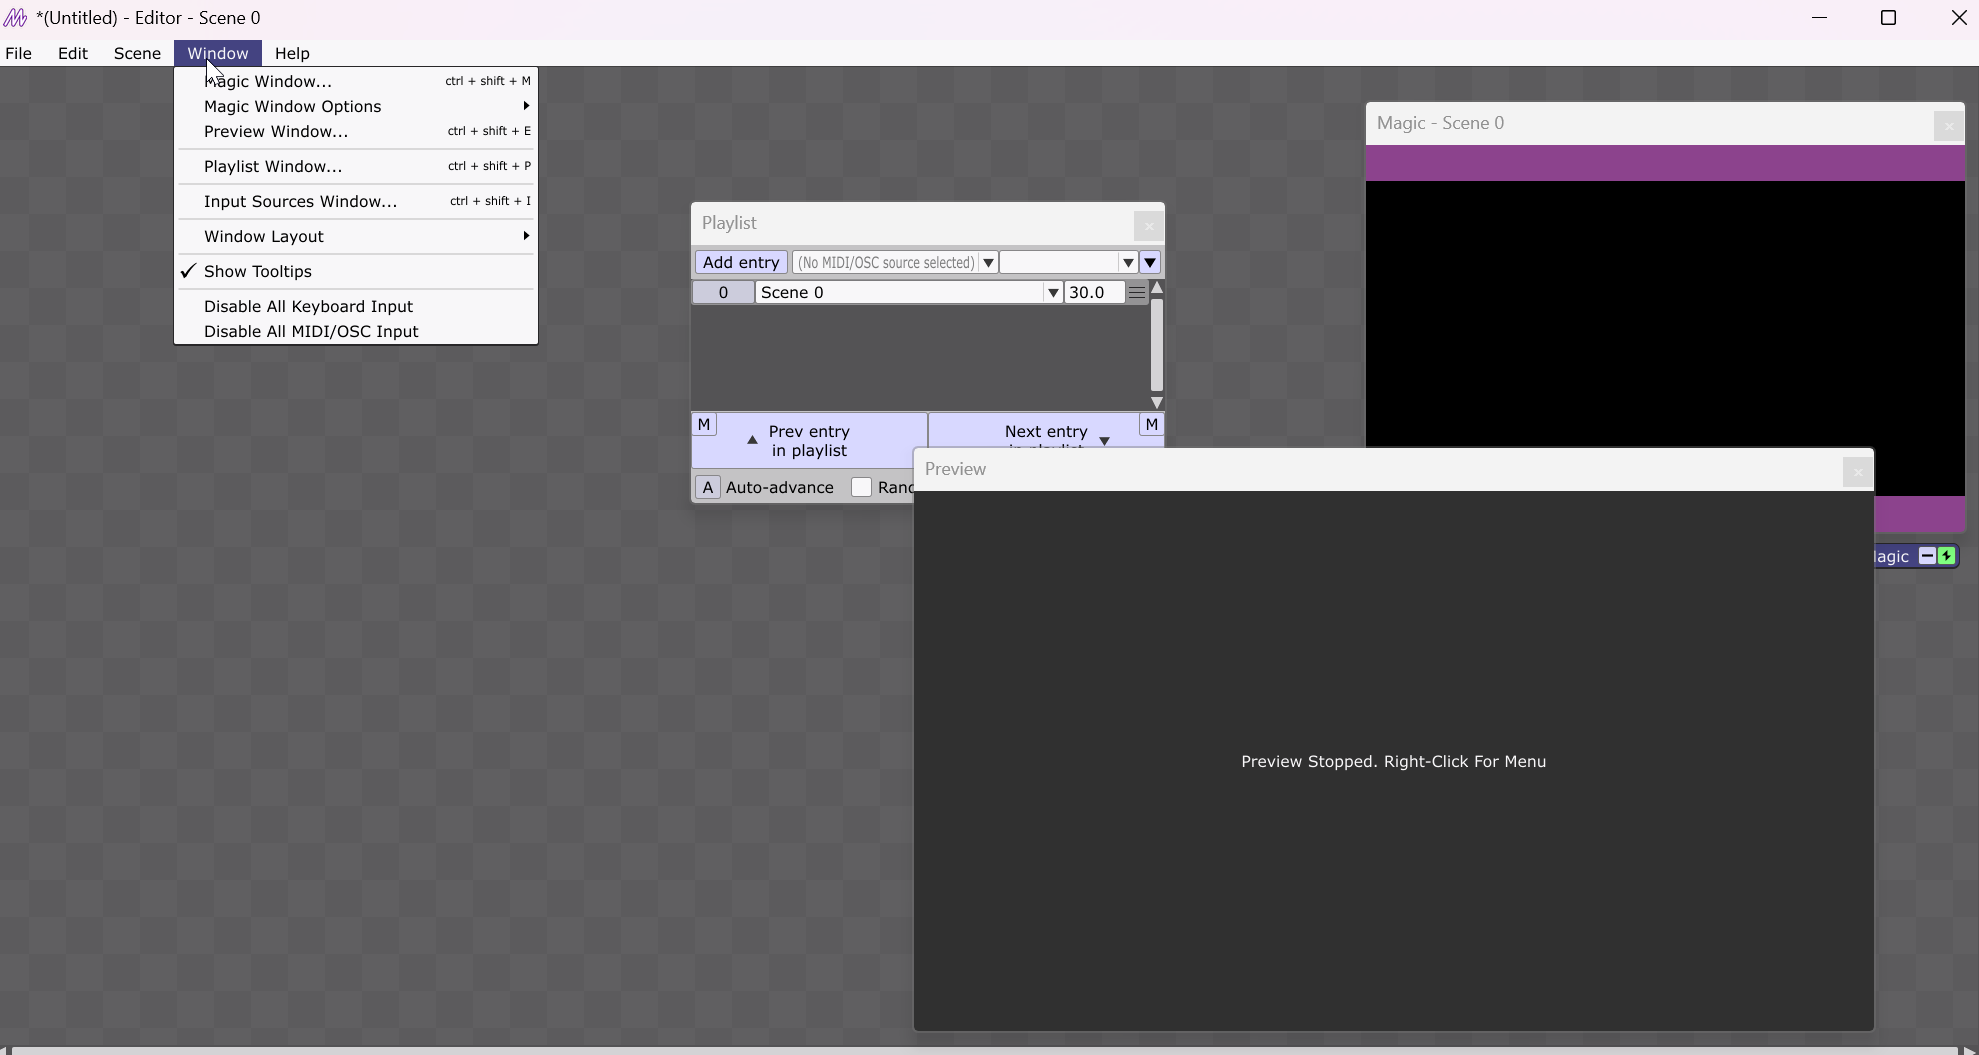Click the playlist vertical scrollbar thumb

pyautogui.click(x=1157, y=344)
